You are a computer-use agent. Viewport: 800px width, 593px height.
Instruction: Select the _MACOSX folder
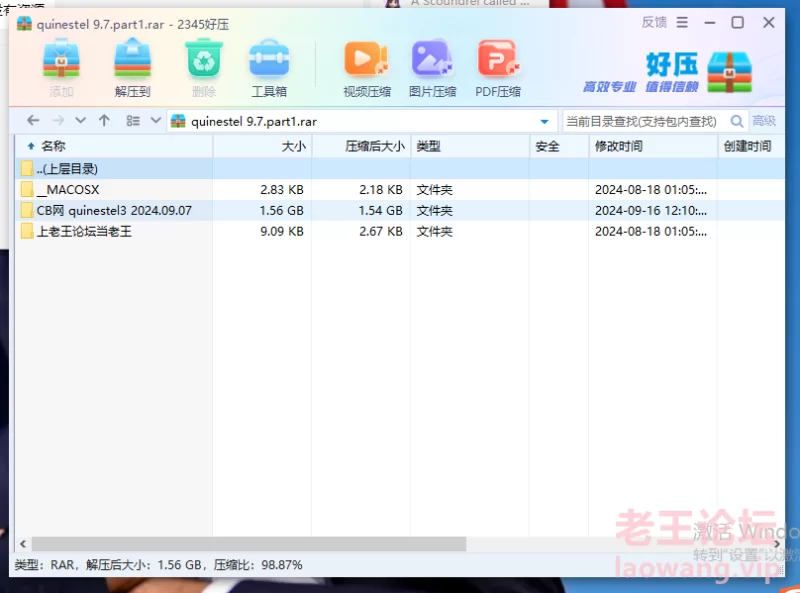400,189
